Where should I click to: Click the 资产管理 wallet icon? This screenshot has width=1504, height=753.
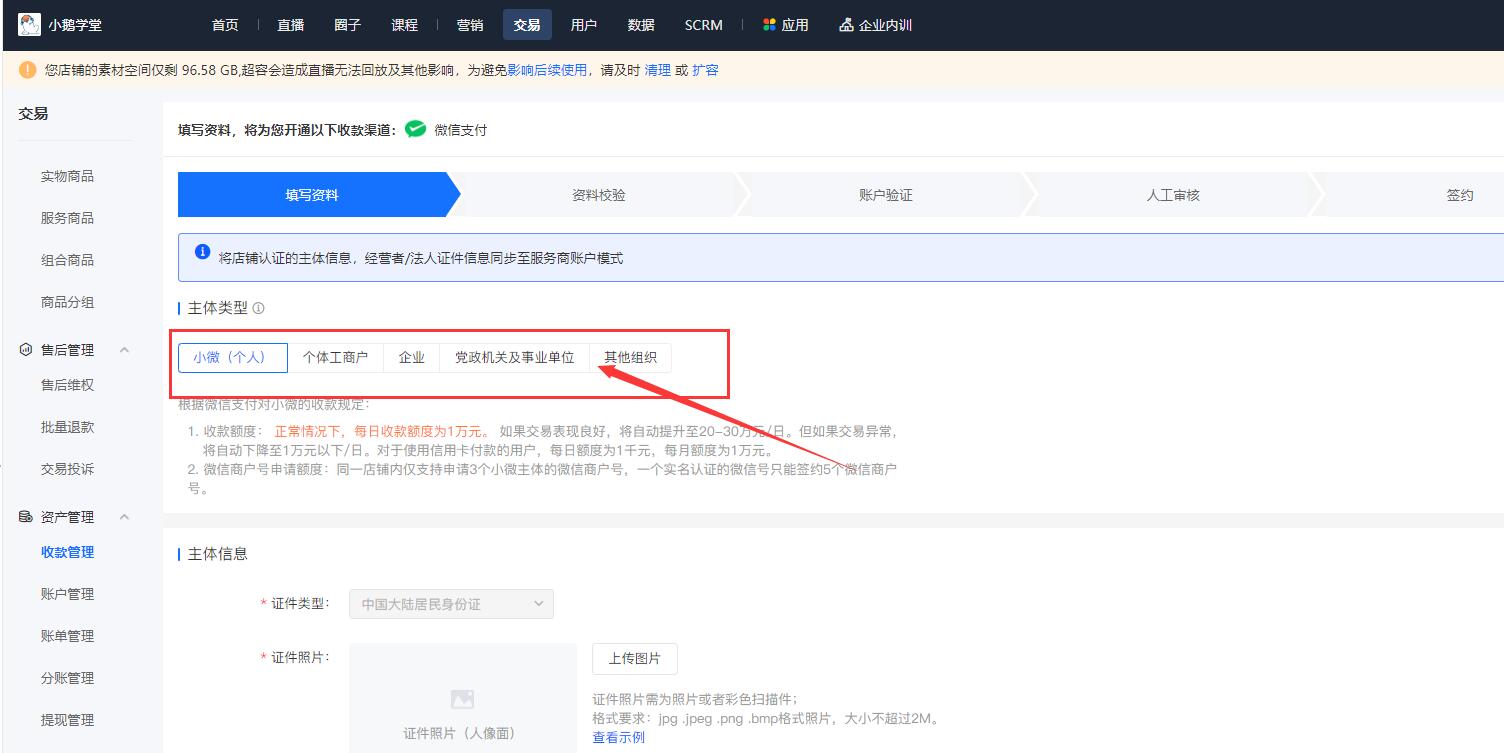(x=26, y=517)
